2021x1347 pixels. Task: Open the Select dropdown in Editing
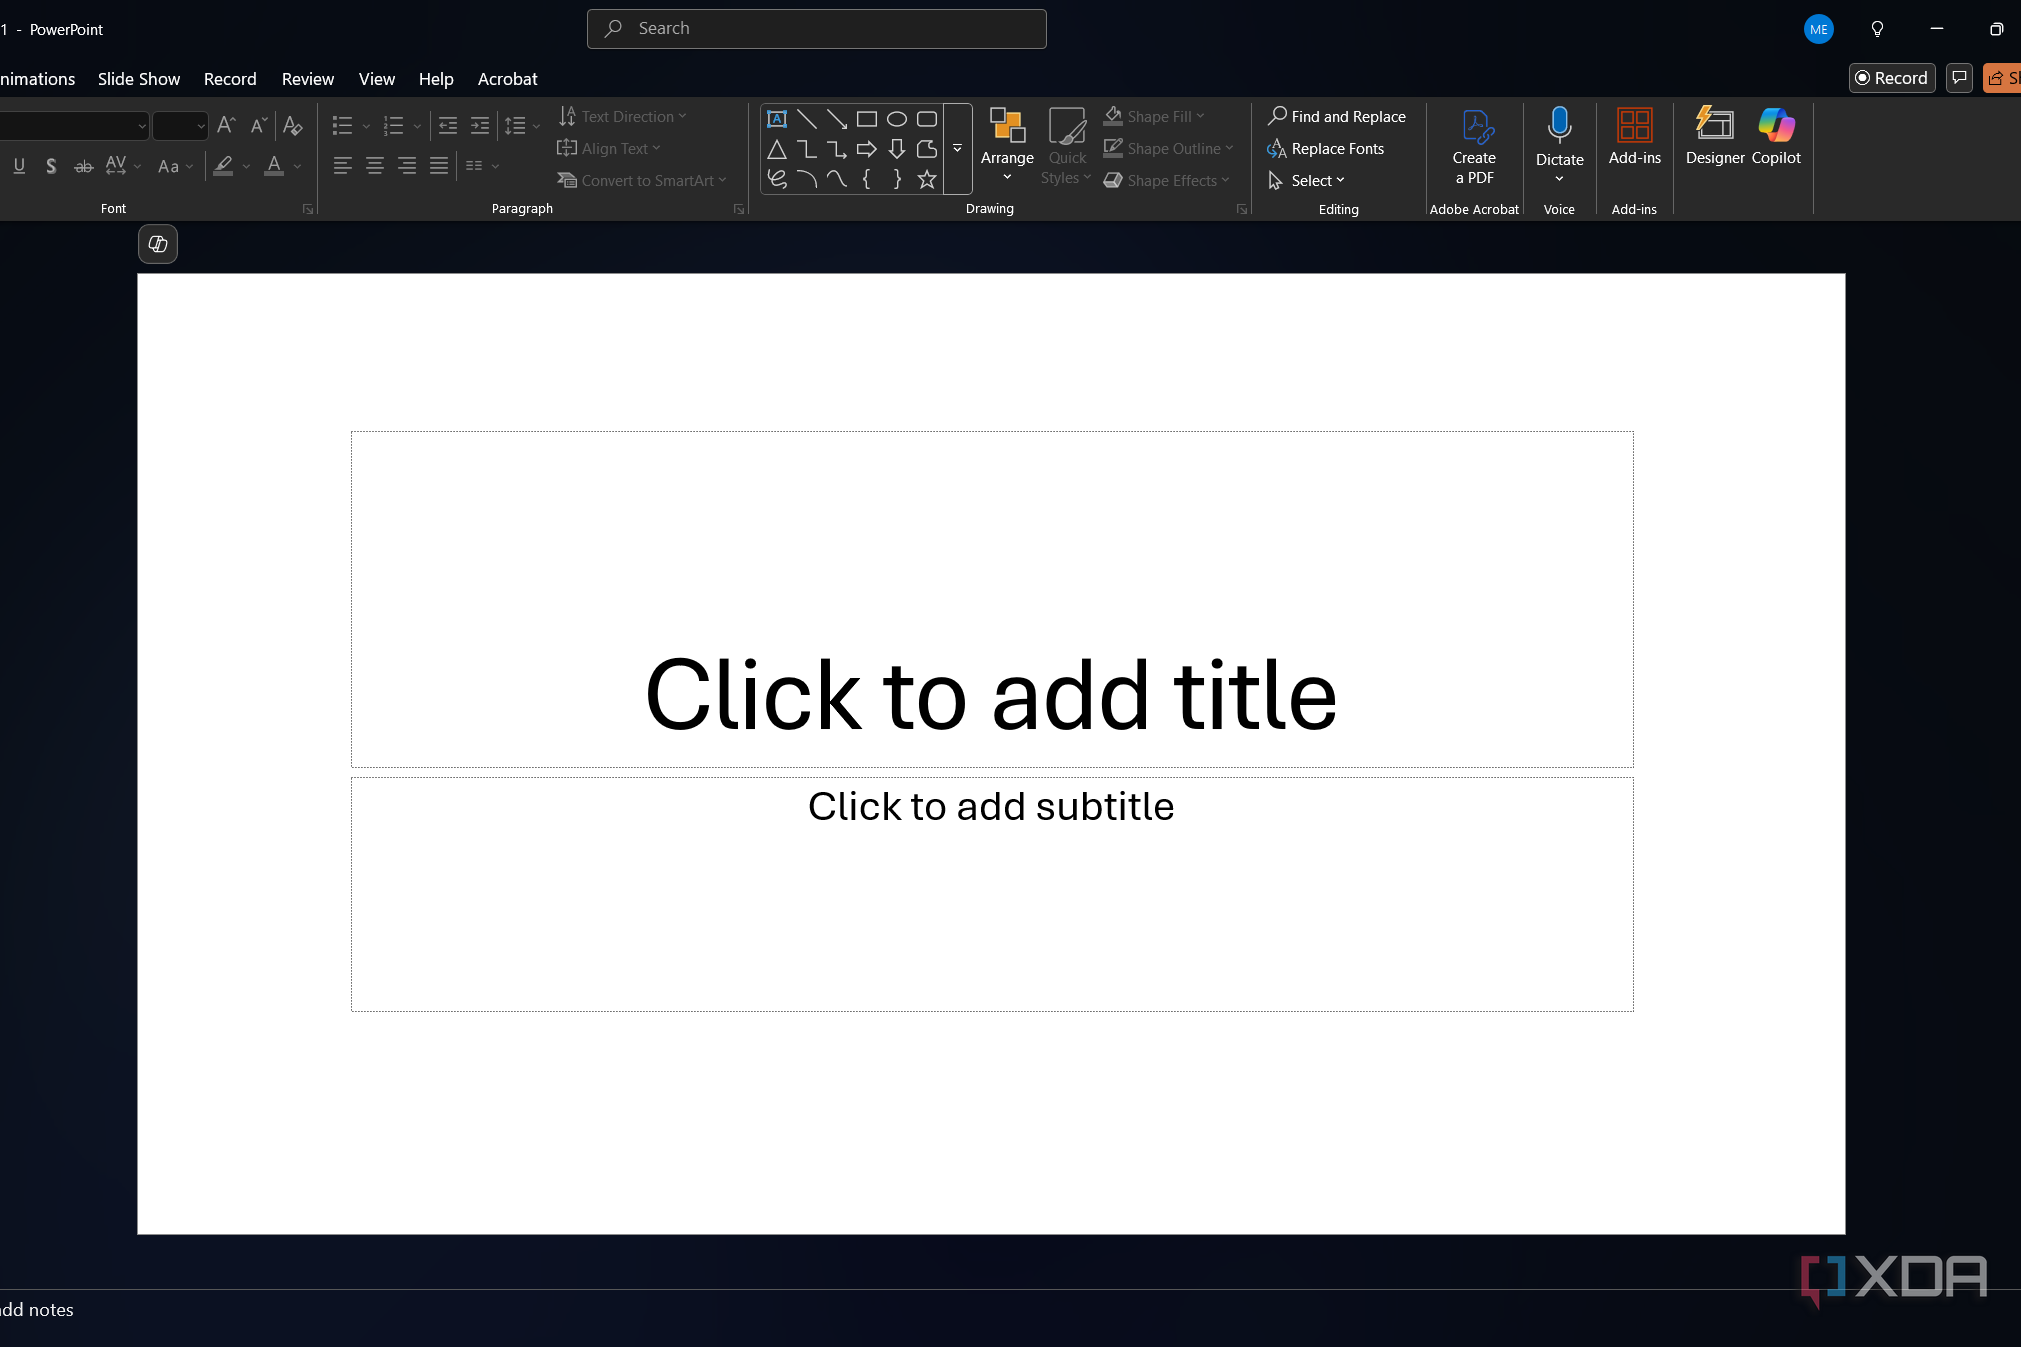pyautogui.click(x=1307, y=180)
